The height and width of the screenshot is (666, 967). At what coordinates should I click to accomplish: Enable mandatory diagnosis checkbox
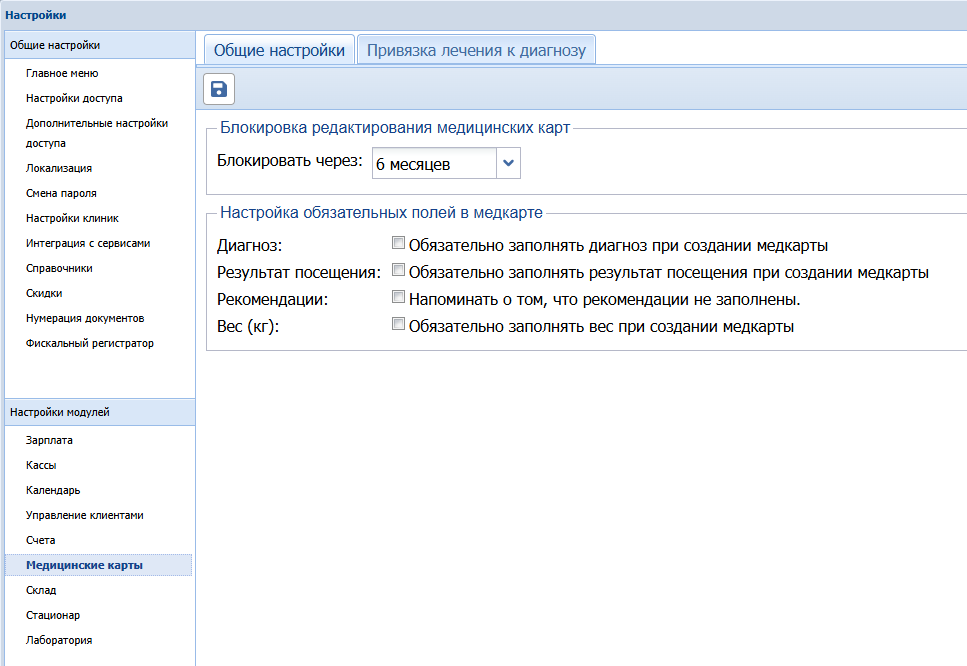click(x=399, y=244)
